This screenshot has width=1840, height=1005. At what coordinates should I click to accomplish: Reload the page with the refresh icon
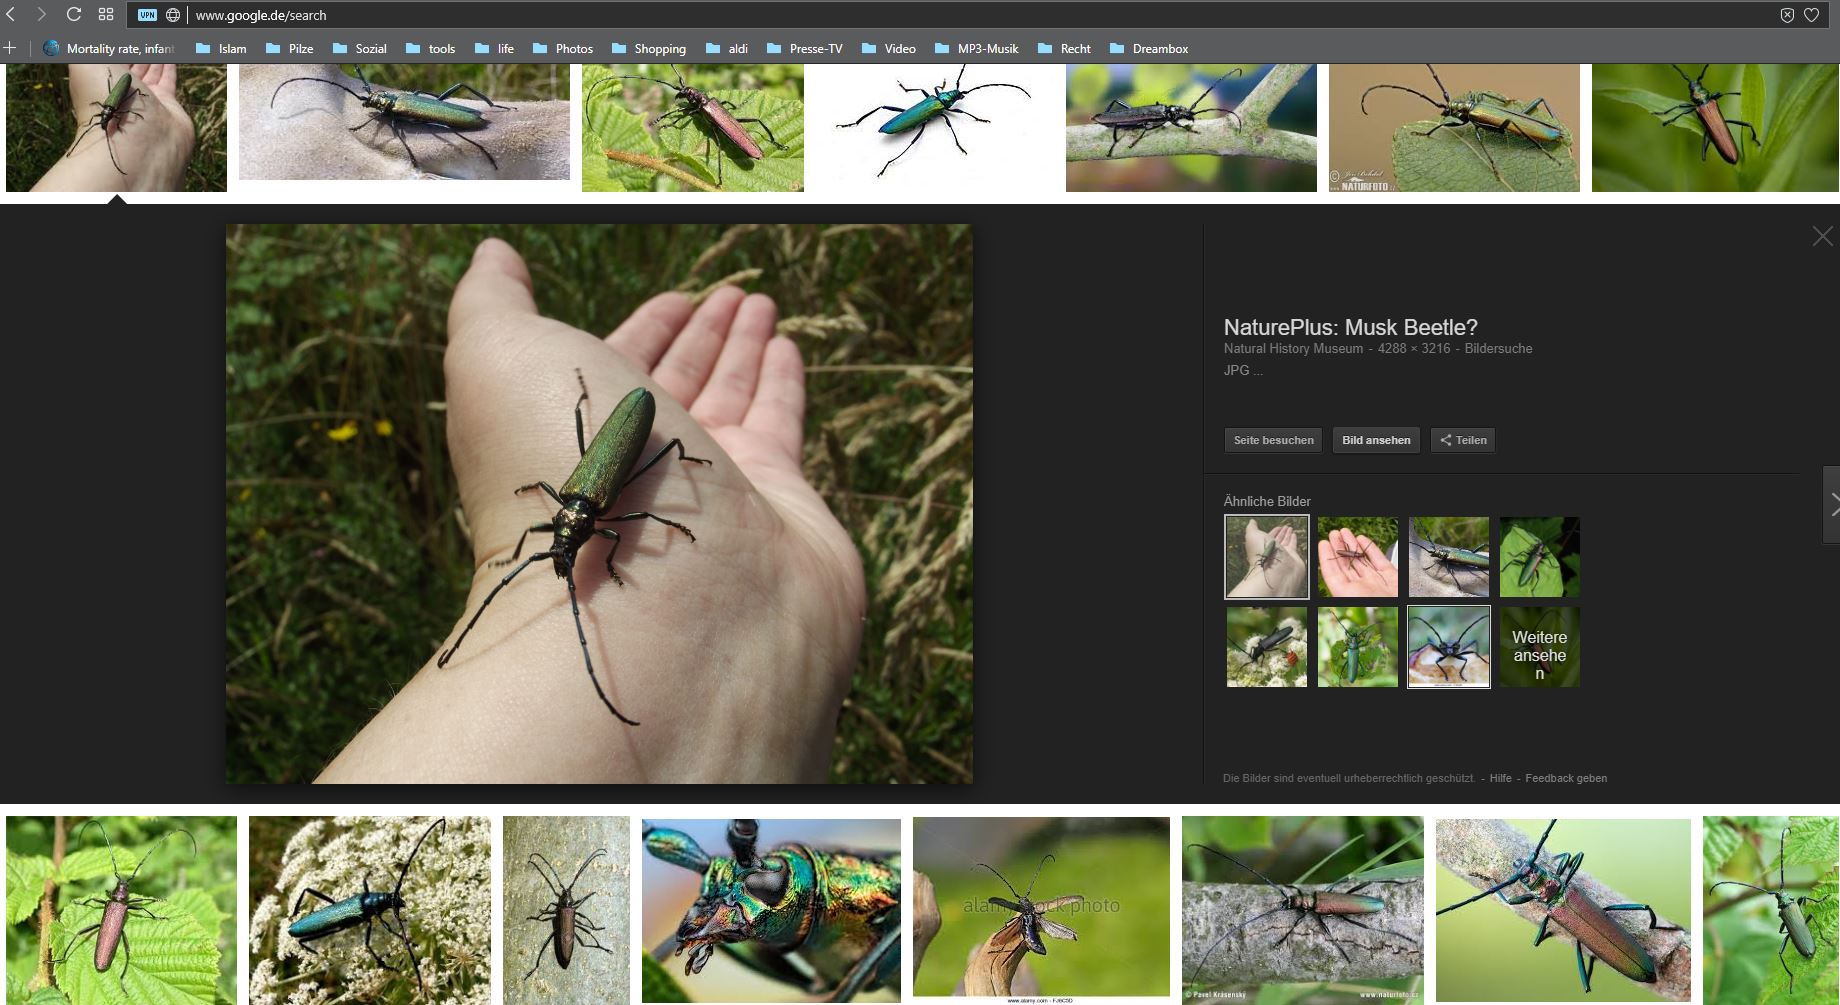(x=73, y=15)
